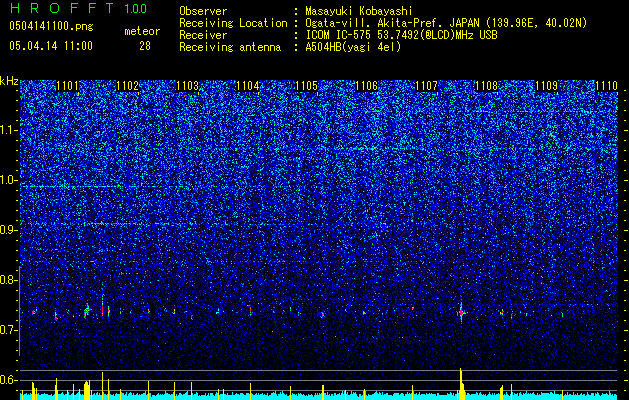This screenshot has height=400, width=629.
Task: Click the kHz axis unit label
Action: (x=9, y=81)
